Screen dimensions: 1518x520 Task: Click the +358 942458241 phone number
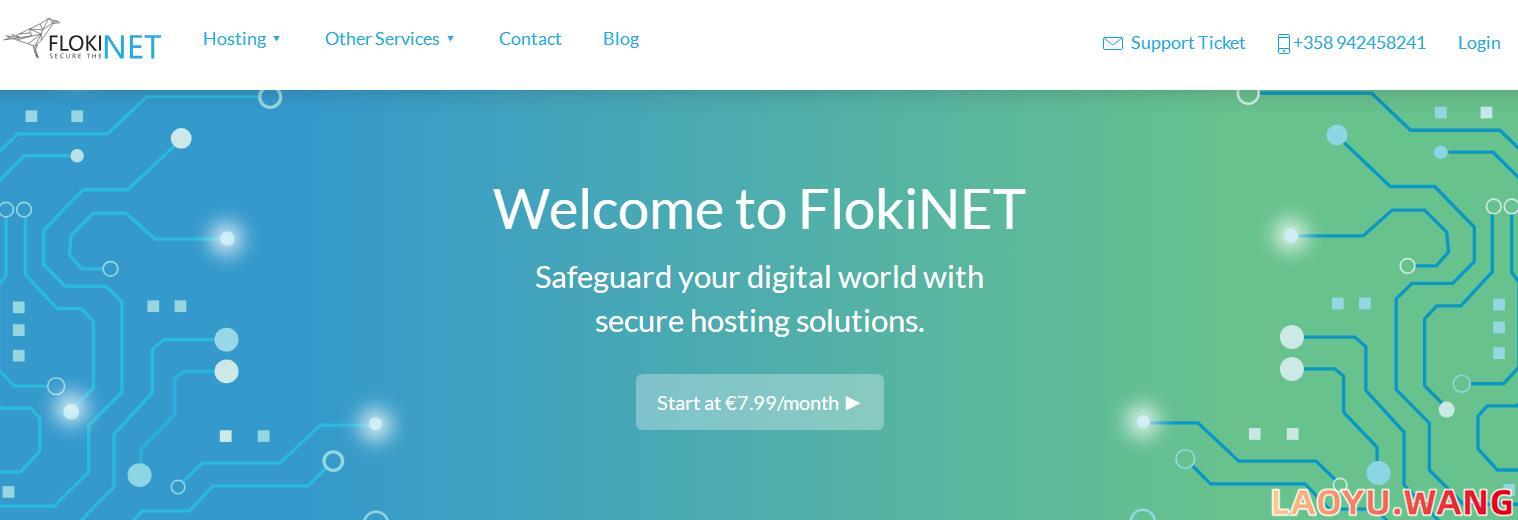(x=1359, y=43)
